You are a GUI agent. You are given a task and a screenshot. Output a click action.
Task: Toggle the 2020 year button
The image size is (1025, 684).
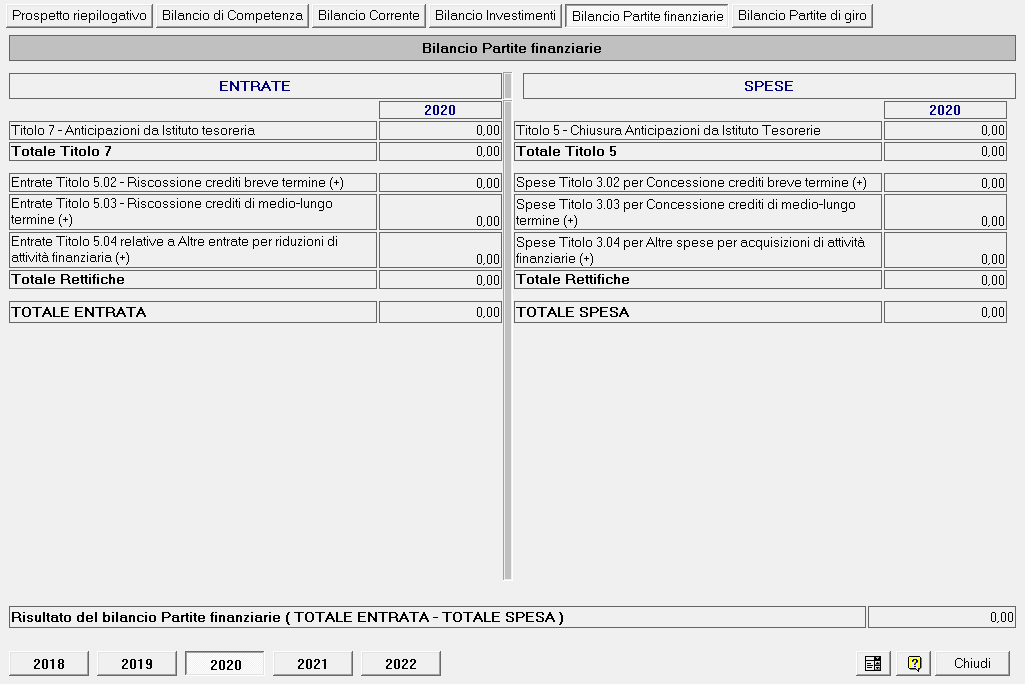click(x=225, y=664)
